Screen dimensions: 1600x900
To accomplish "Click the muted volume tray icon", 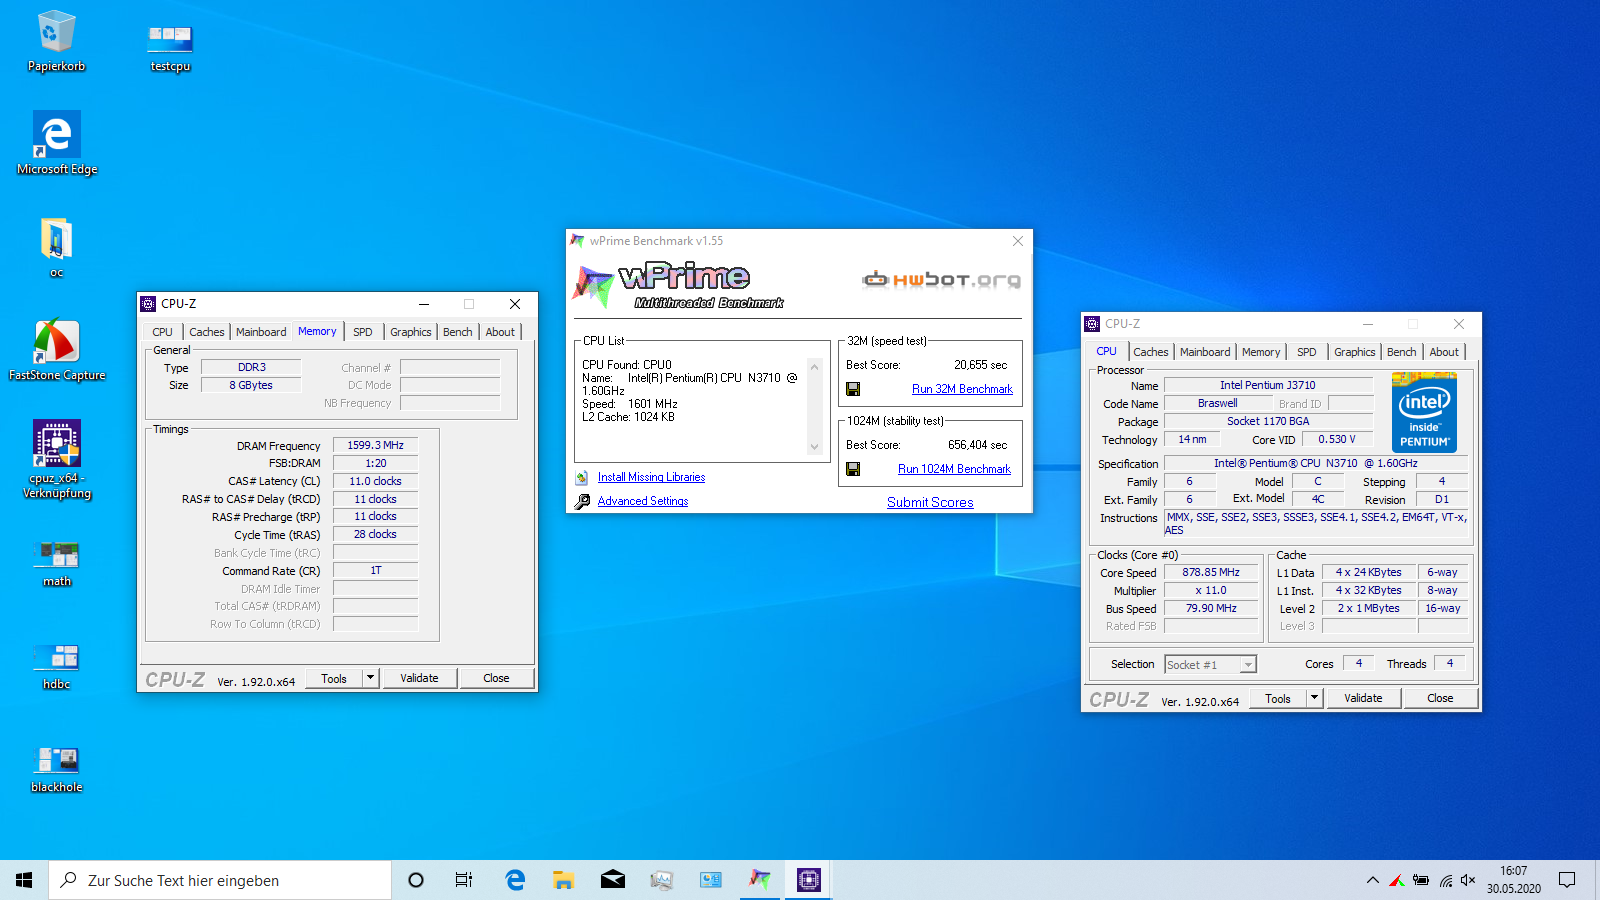I will (x=1468, y=880).
